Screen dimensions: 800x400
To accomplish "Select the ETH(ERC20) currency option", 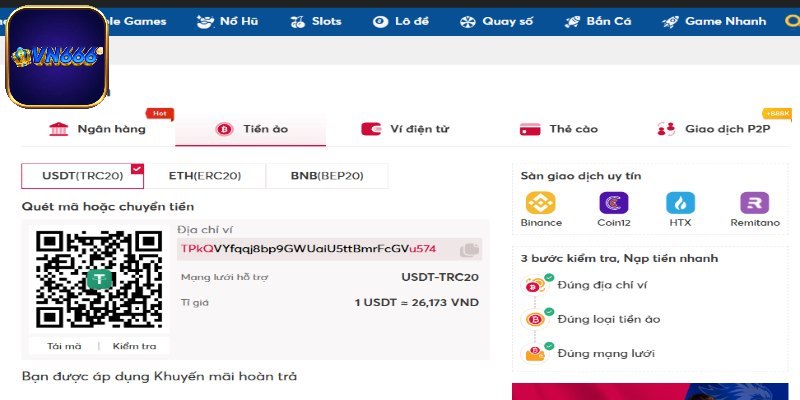I will pos(205,176).
